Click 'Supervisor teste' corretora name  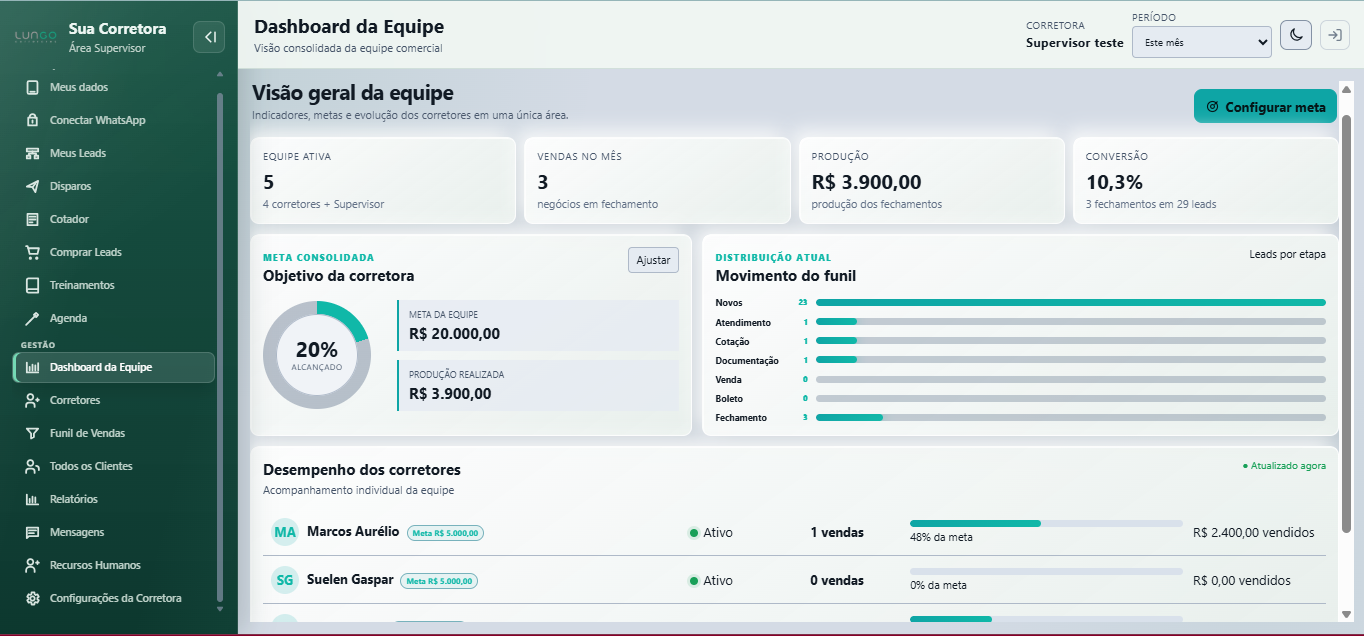click(1074, 43)
